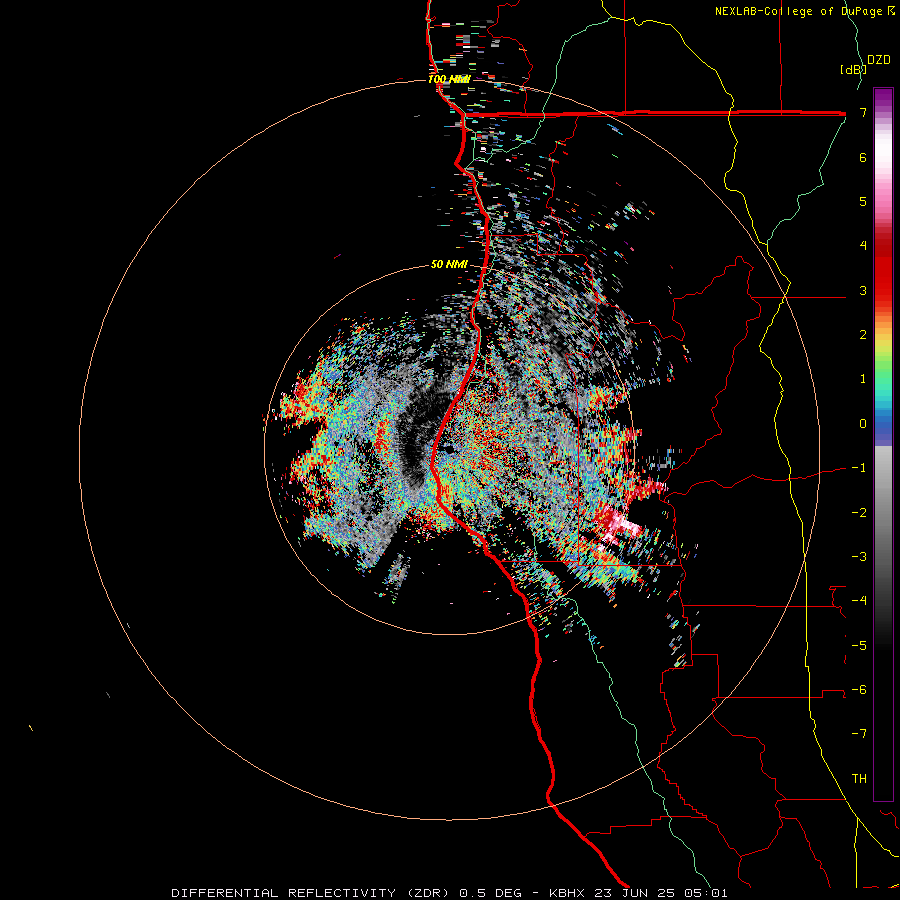Viewport: 900px width, 900px height.
Task: Click the TH threshold label on scale
Action: point(859,778)
